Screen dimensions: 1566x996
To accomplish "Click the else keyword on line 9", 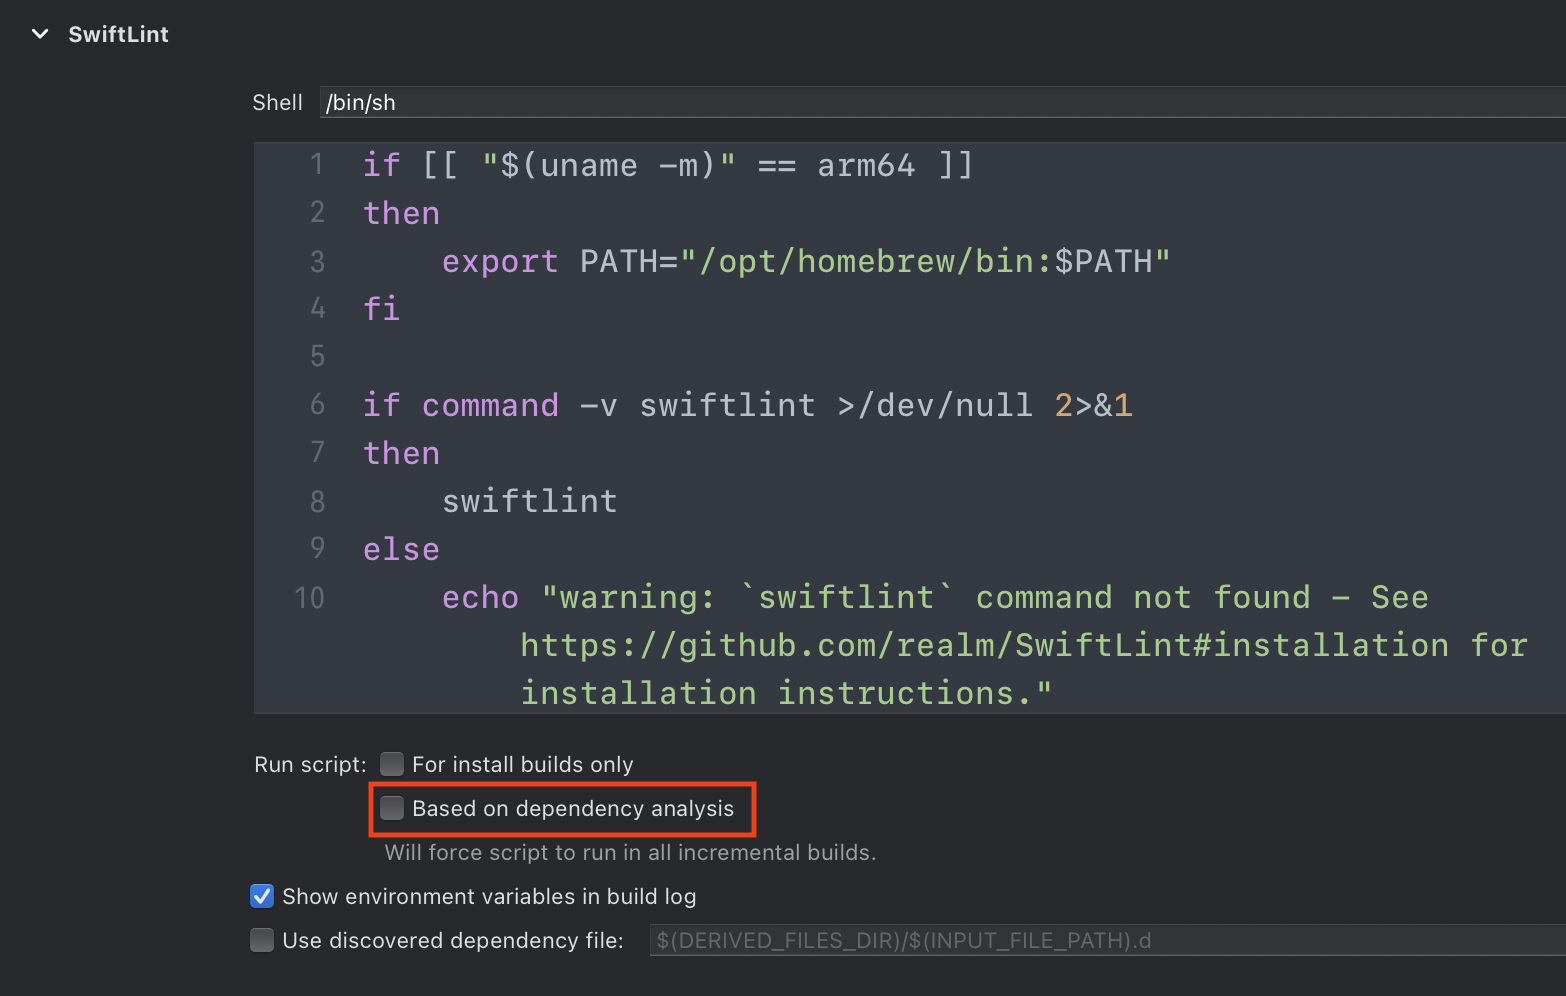I will click(401, 549).
